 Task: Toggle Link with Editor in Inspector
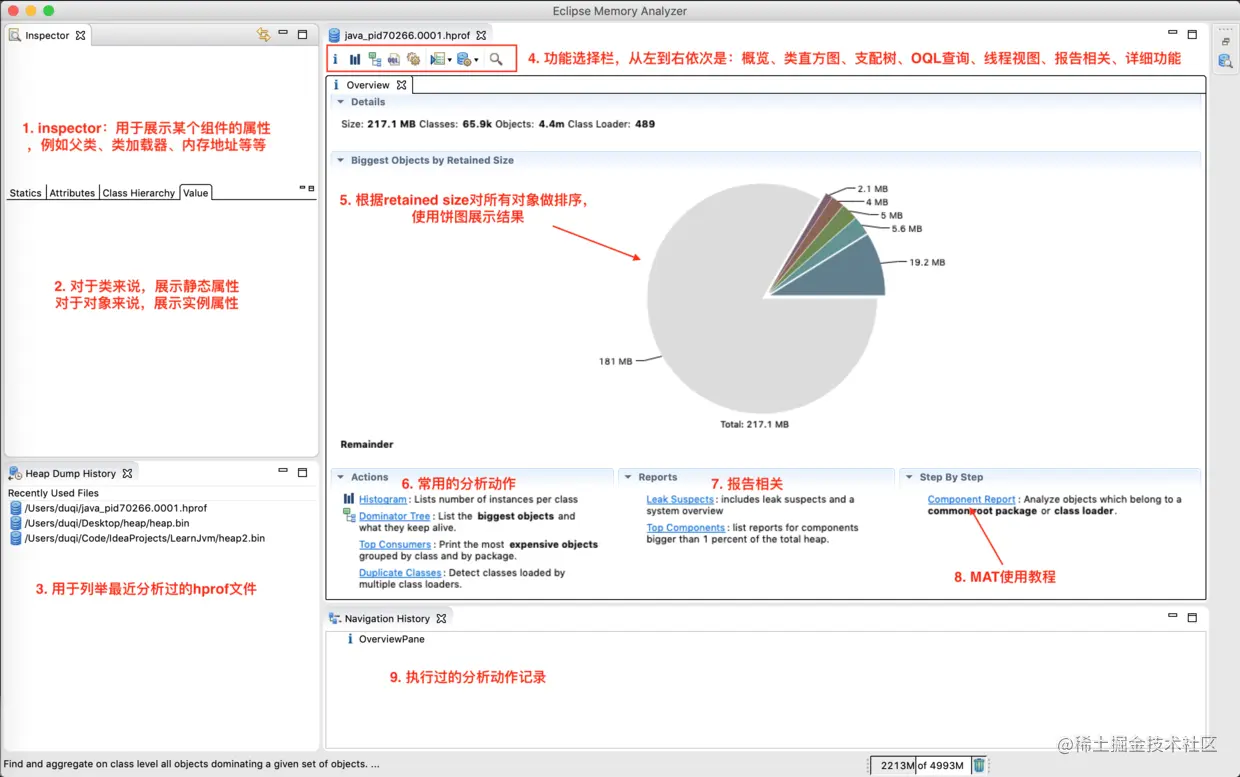(263, 35)
